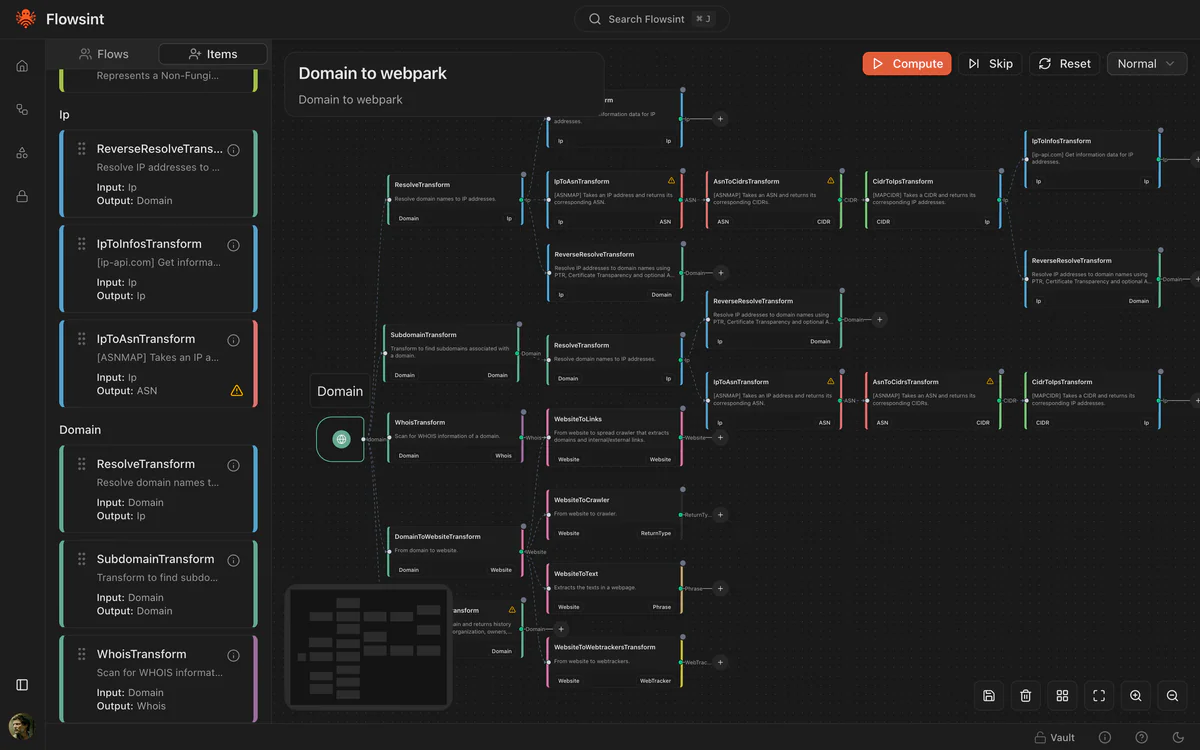Click the flows workflow icon in left sidebar
This screenshot has width=1200, height=750.
tap(22, 109)
